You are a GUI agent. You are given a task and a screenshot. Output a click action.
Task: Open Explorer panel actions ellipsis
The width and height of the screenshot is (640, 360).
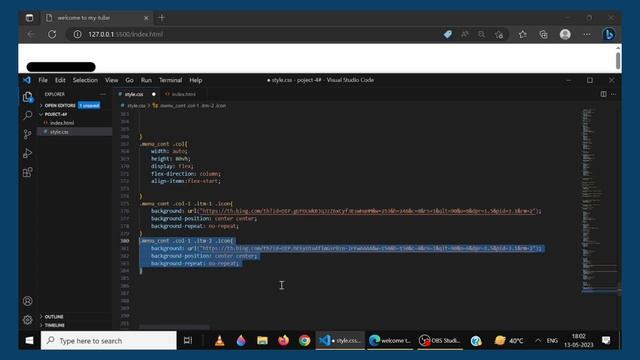tap(103, 94)
